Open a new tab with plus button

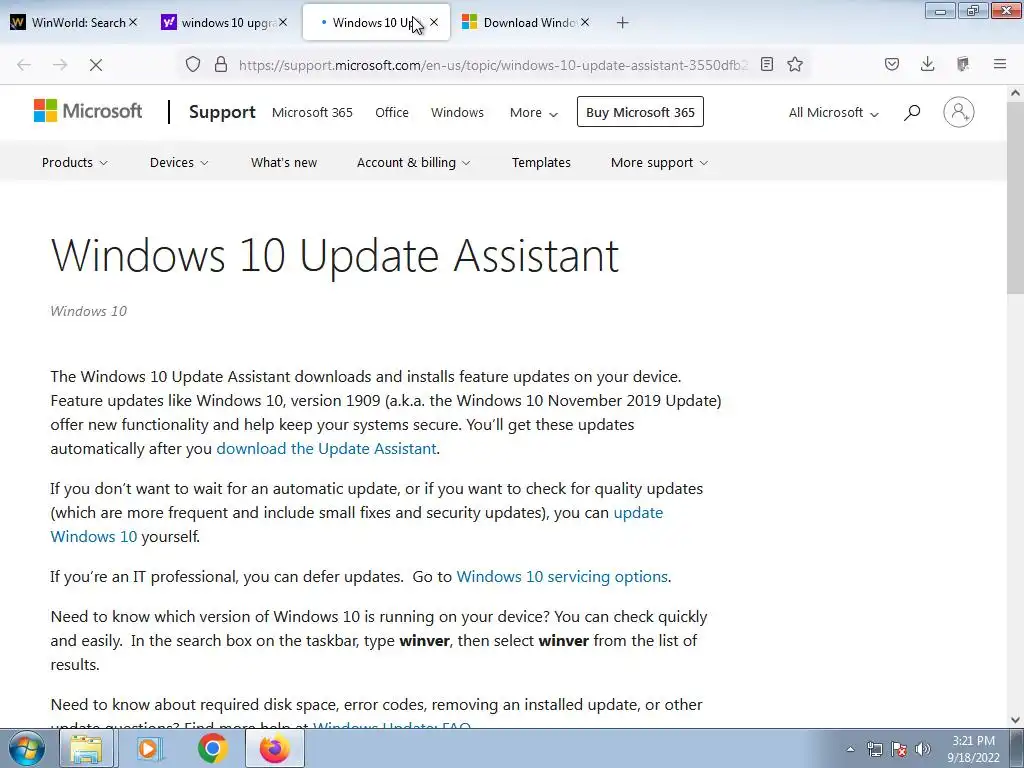(622, 23)
